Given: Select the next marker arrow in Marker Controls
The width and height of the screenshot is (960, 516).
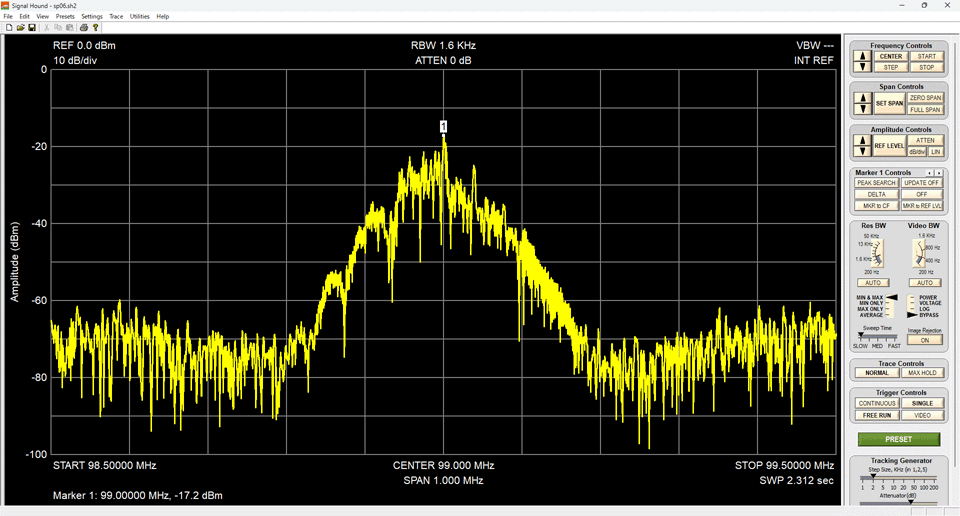Looking at the screenshot, I should point(939,173).
